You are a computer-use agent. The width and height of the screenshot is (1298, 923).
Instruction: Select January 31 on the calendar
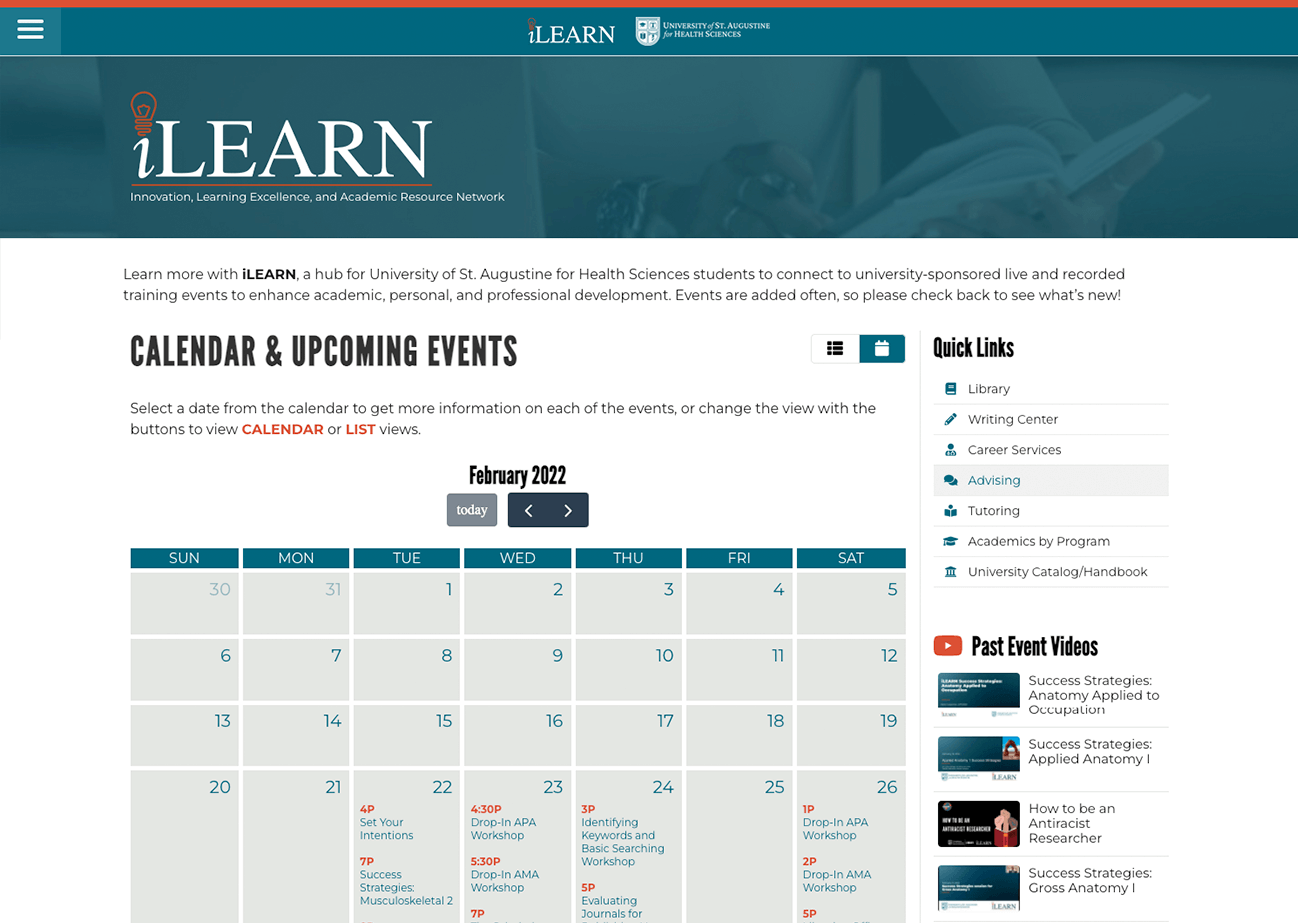point(296,603)
